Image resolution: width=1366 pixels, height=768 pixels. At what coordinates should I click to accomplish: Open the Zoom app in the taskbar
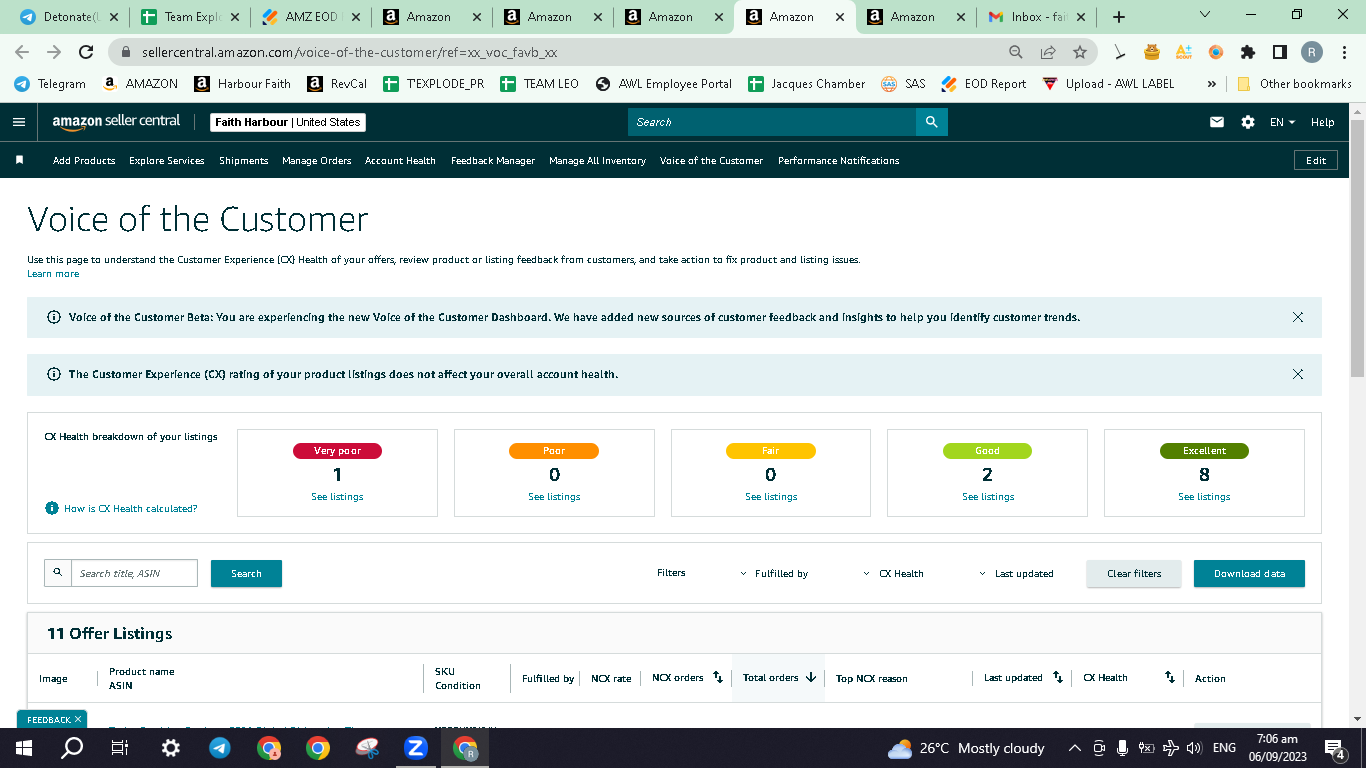(x=415, y=748)
